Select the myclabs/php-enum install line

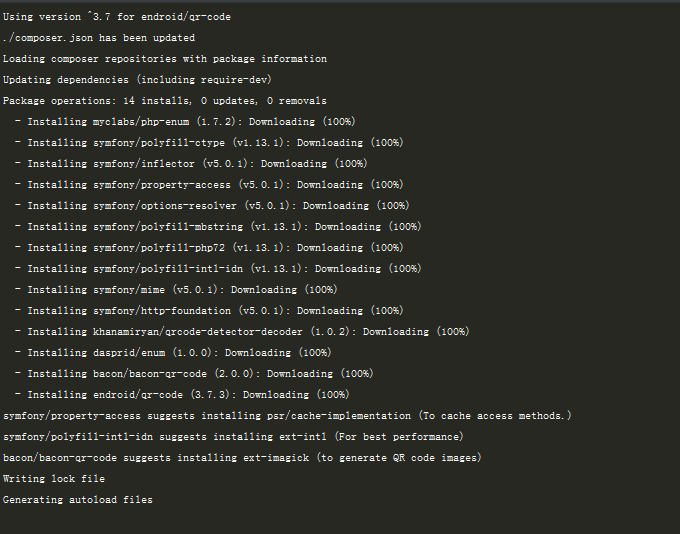(185, 122)
